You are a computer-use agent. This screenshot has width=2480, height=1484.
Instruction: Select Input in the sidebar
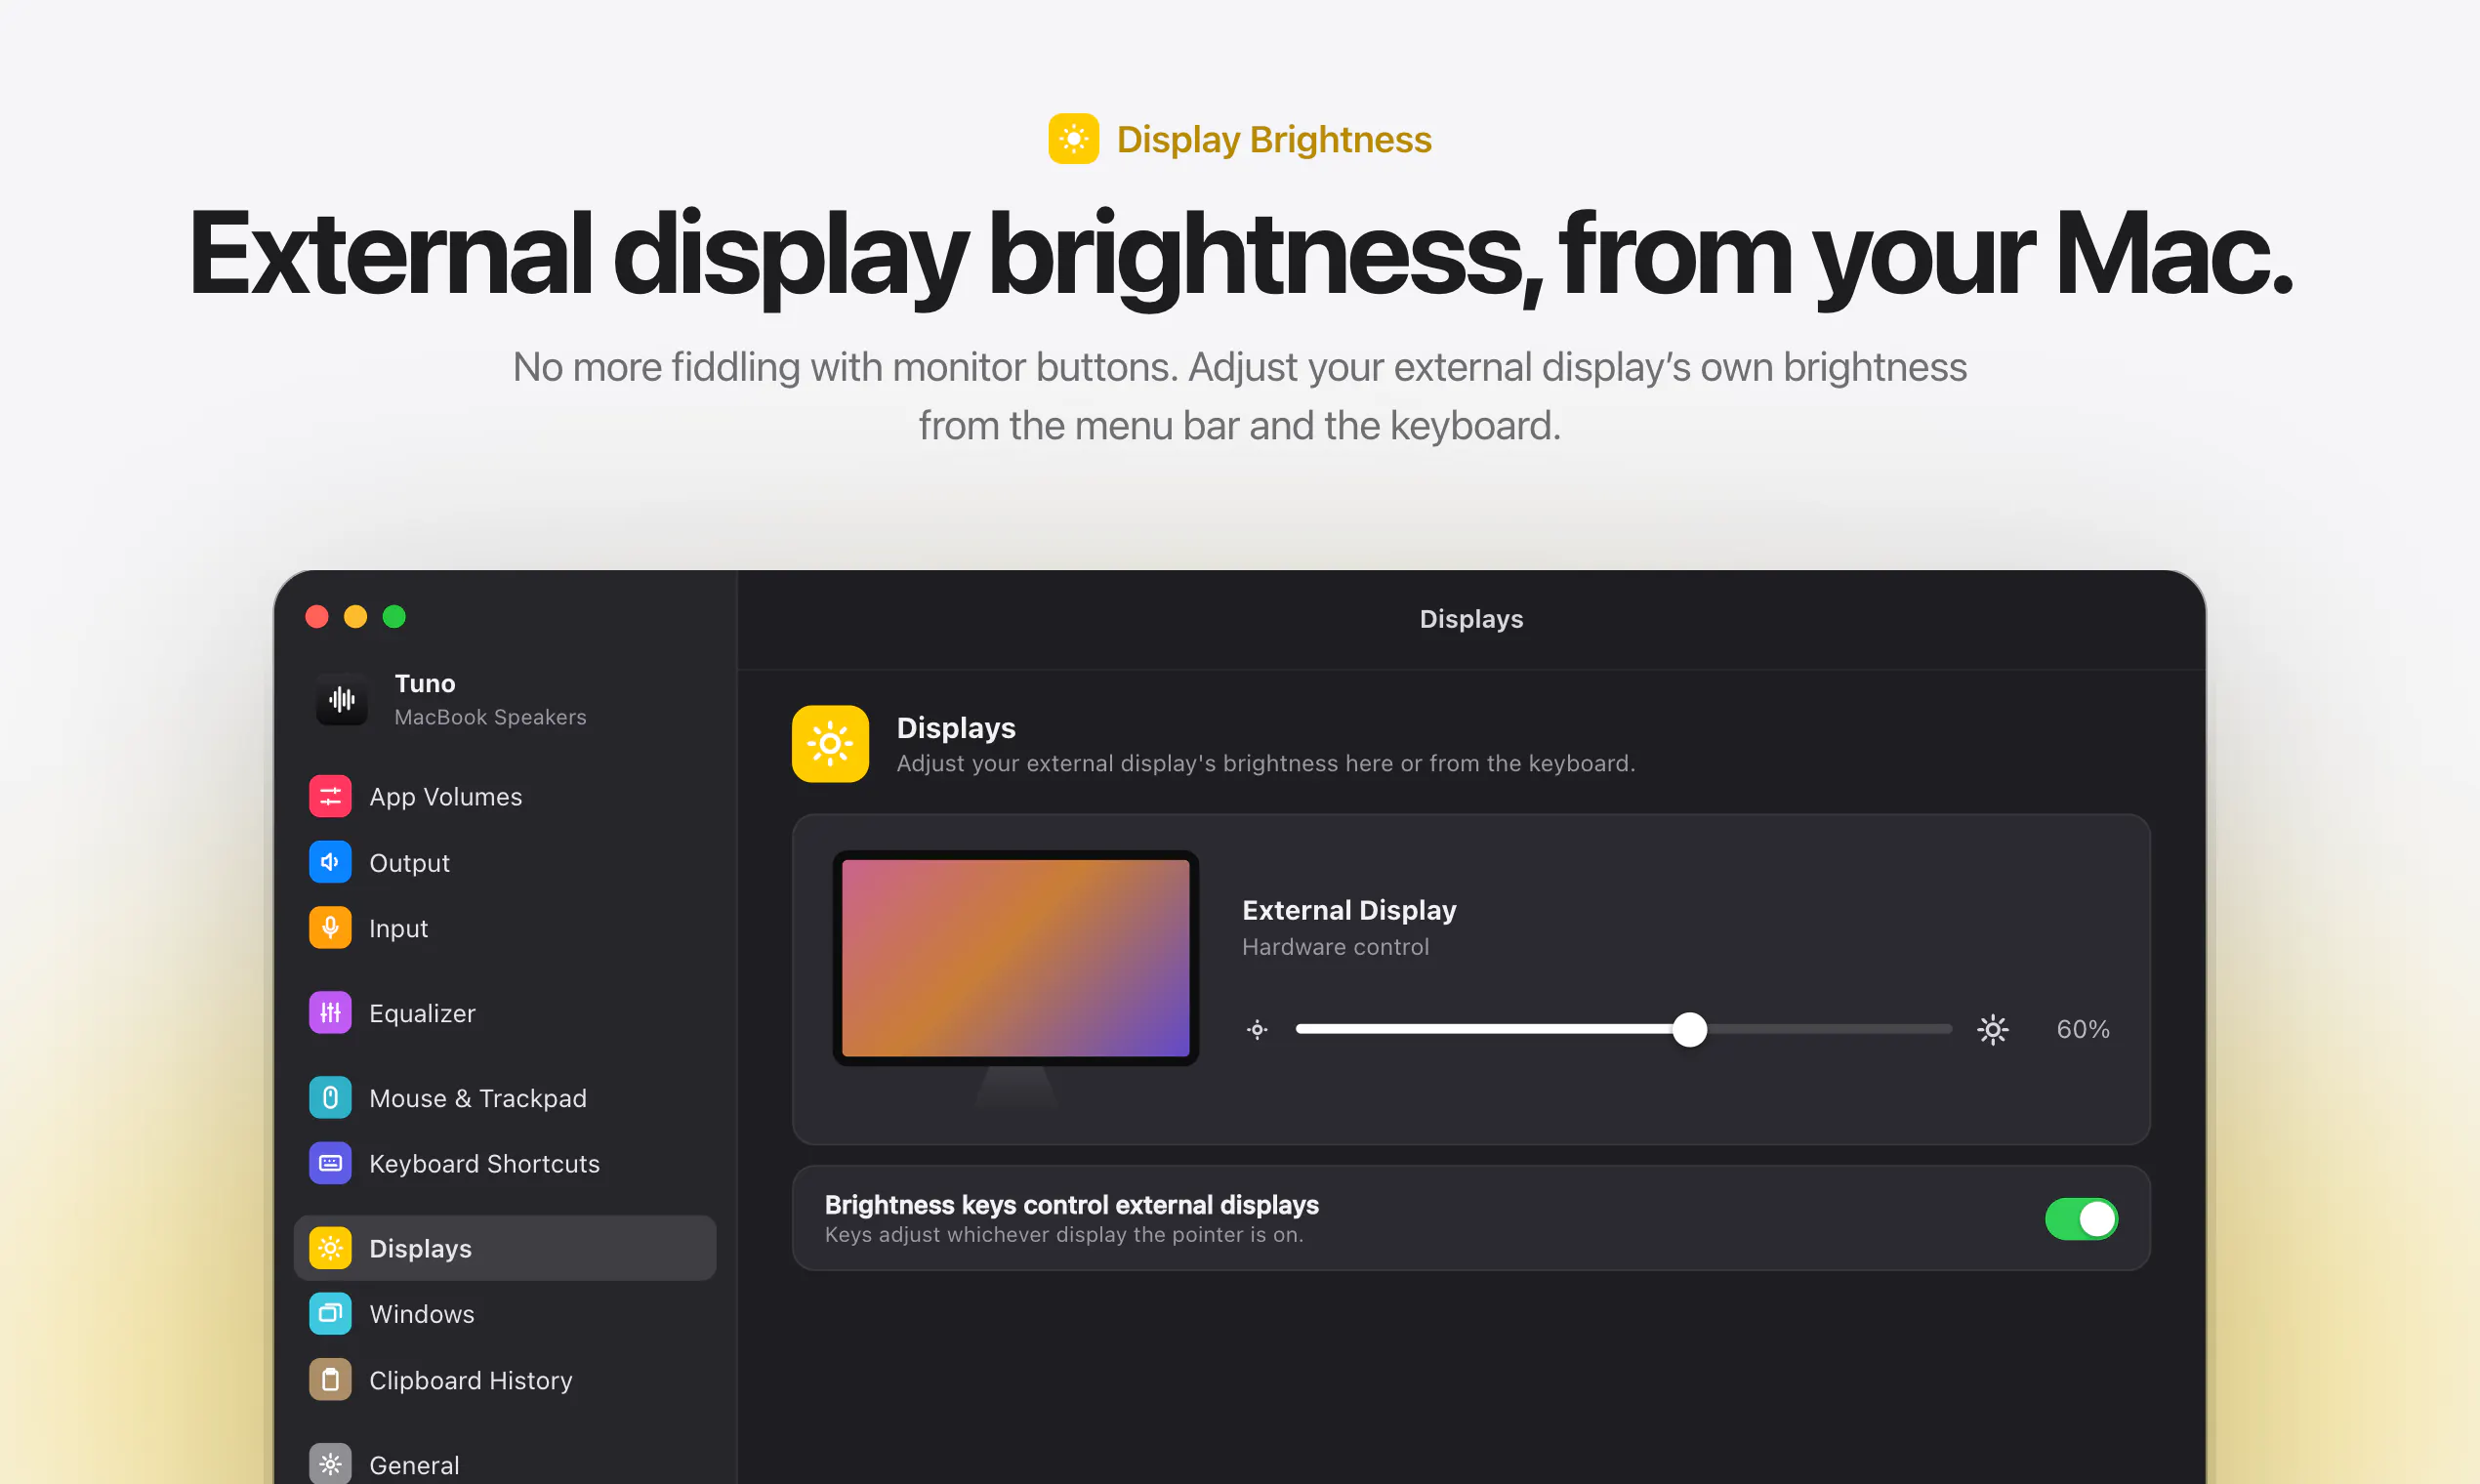pos(505,928)
